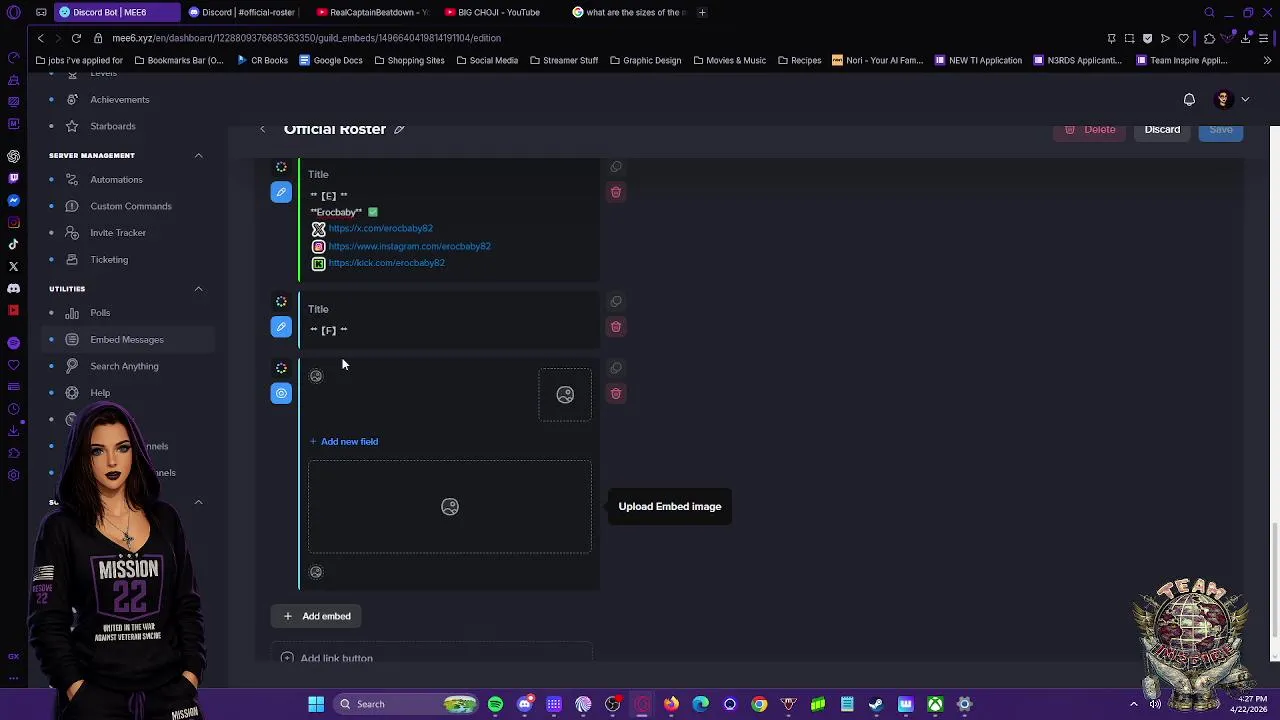The height and width of the screenshot is (720, 1280).
Task: Click Add new field link
Action: [x=344, y=441]
